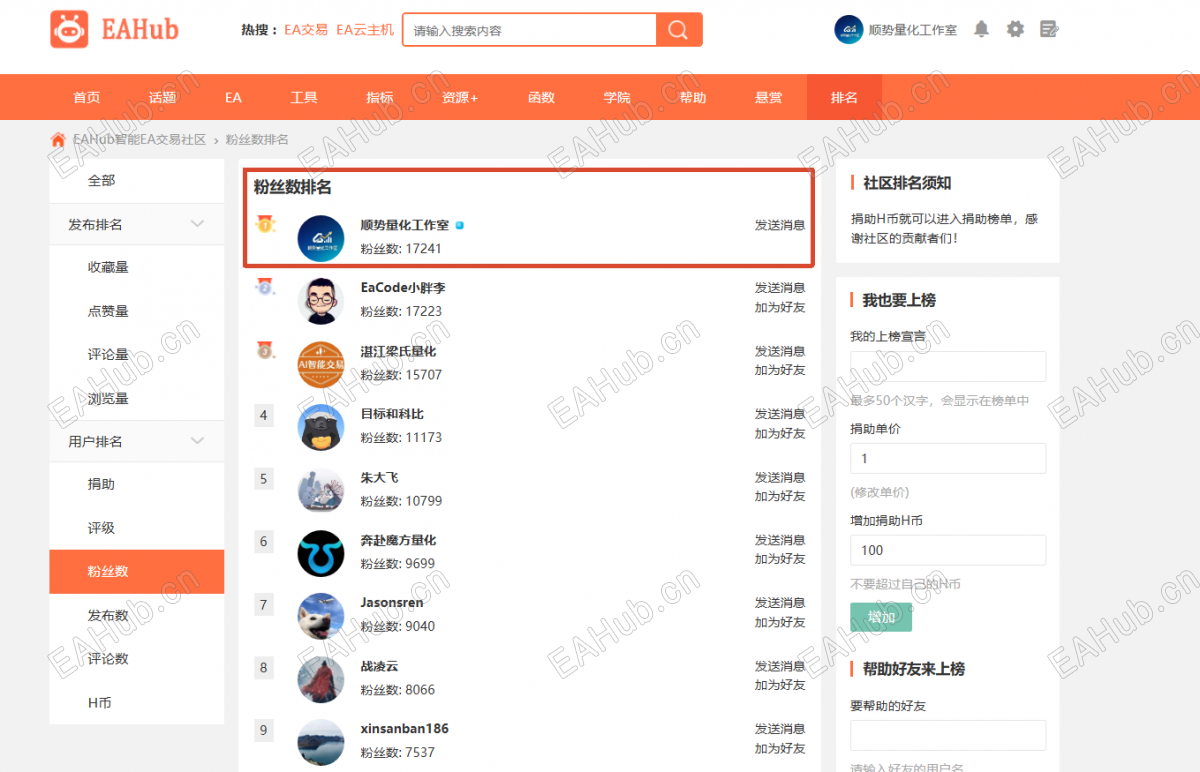
Task: Click hot search link EA云主机
Action: pos(365,30)
